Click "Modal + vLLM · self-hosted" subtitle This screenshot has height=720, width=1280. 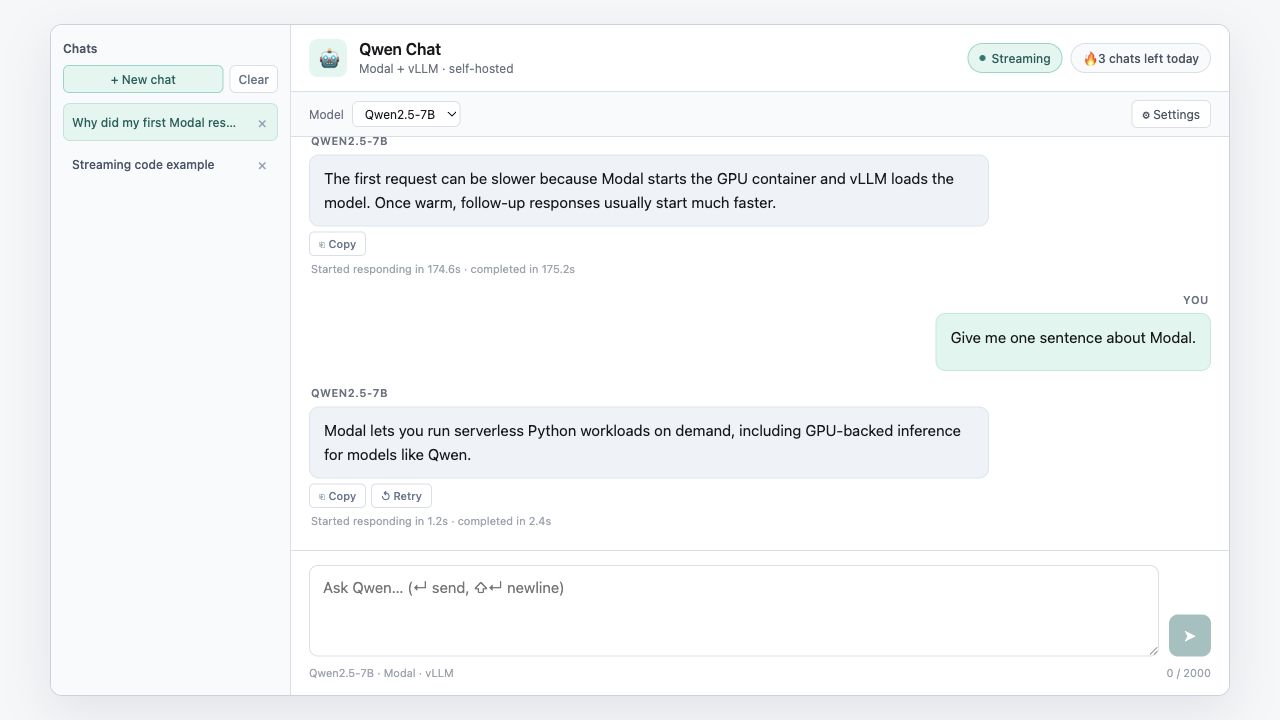436,69
